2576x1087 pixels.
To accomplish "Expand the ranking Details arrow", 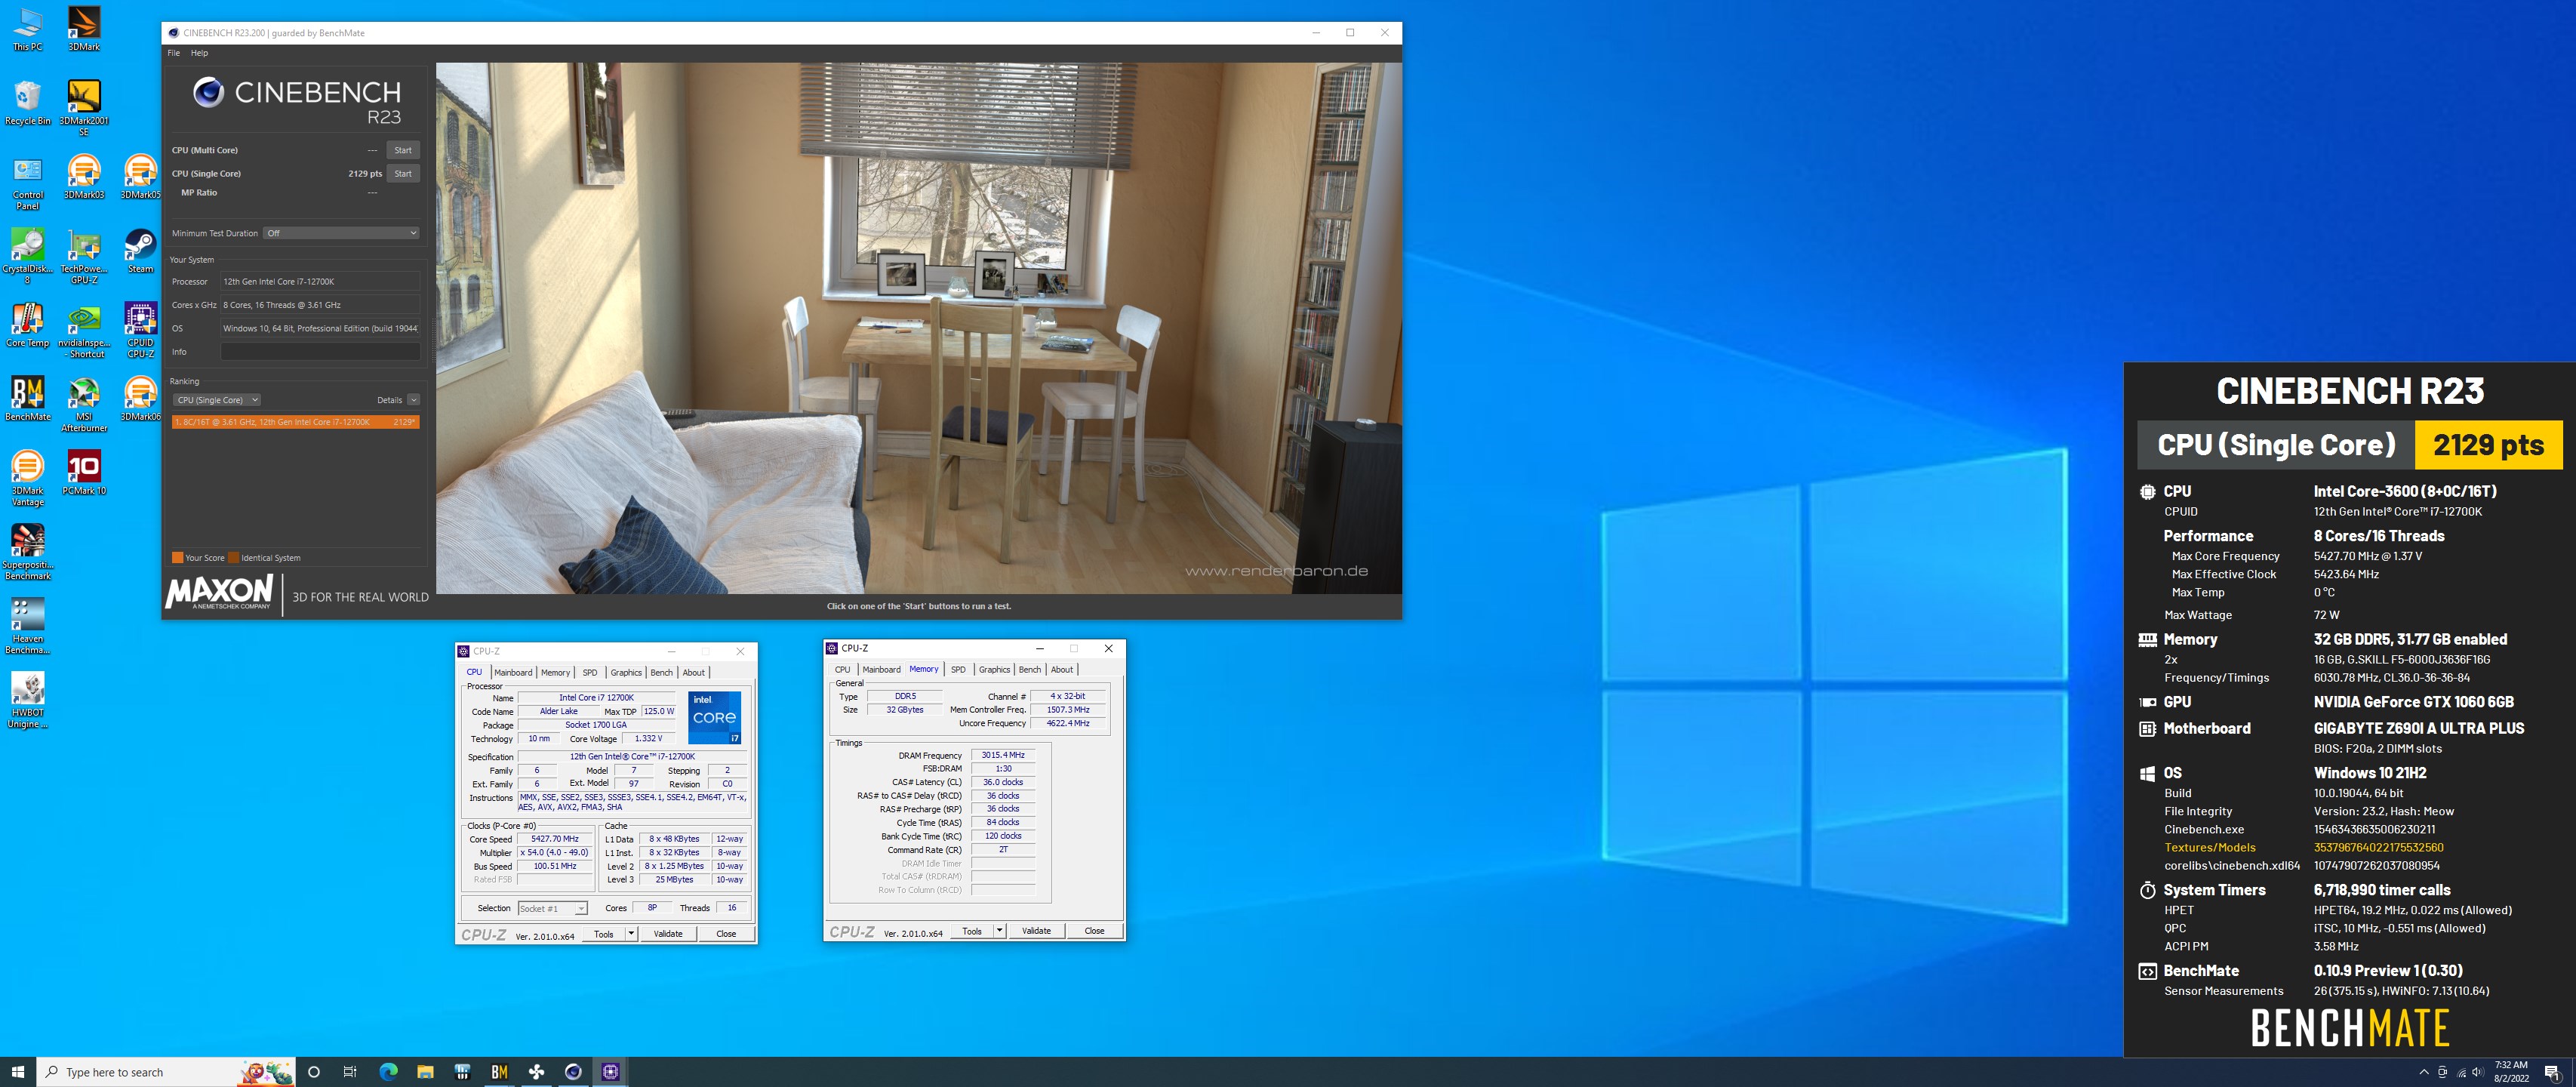I will [x=413, y=400].
